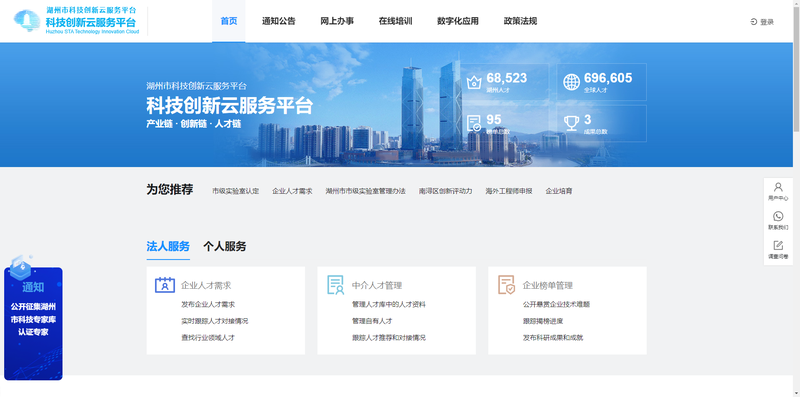Viewport: 800px width, 397px height.
Task: Click the shield-document icon of 企业榜单管理
Action: pos(506,285)
